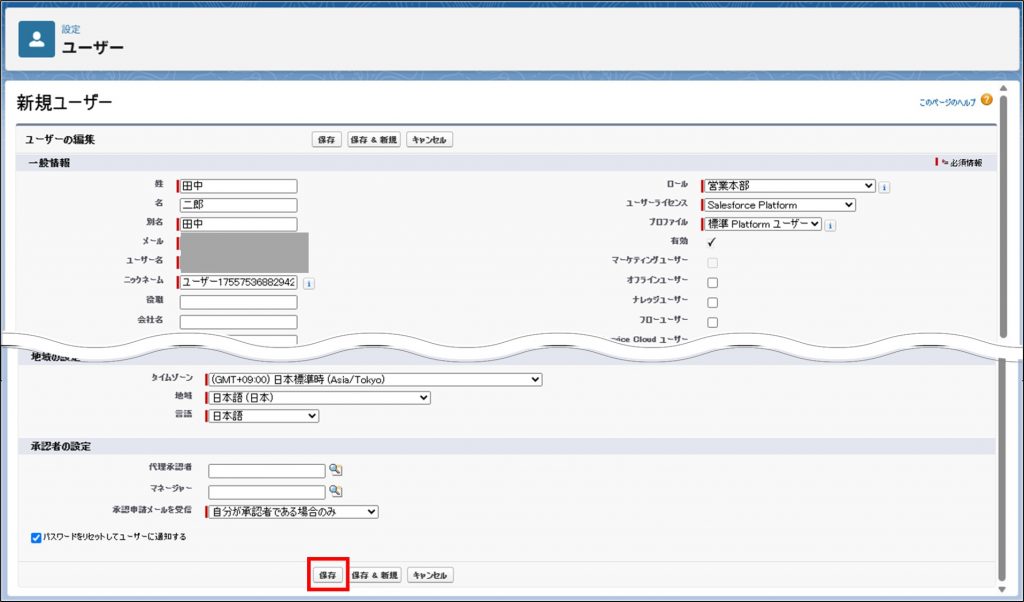Open the タイムゾーン dropdown
Screen dimensions: 1024x602
tap(374, 379)
